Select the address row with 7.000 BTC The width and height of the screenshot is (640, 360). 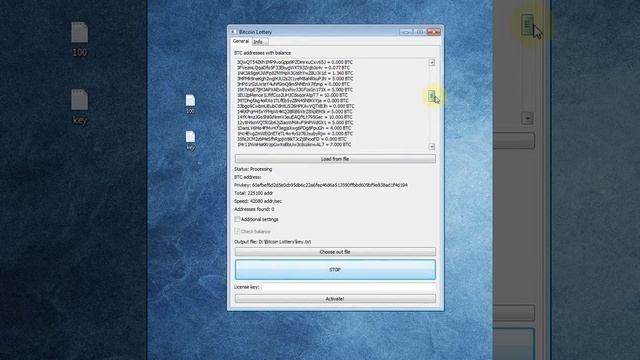[x=294, y=144]
